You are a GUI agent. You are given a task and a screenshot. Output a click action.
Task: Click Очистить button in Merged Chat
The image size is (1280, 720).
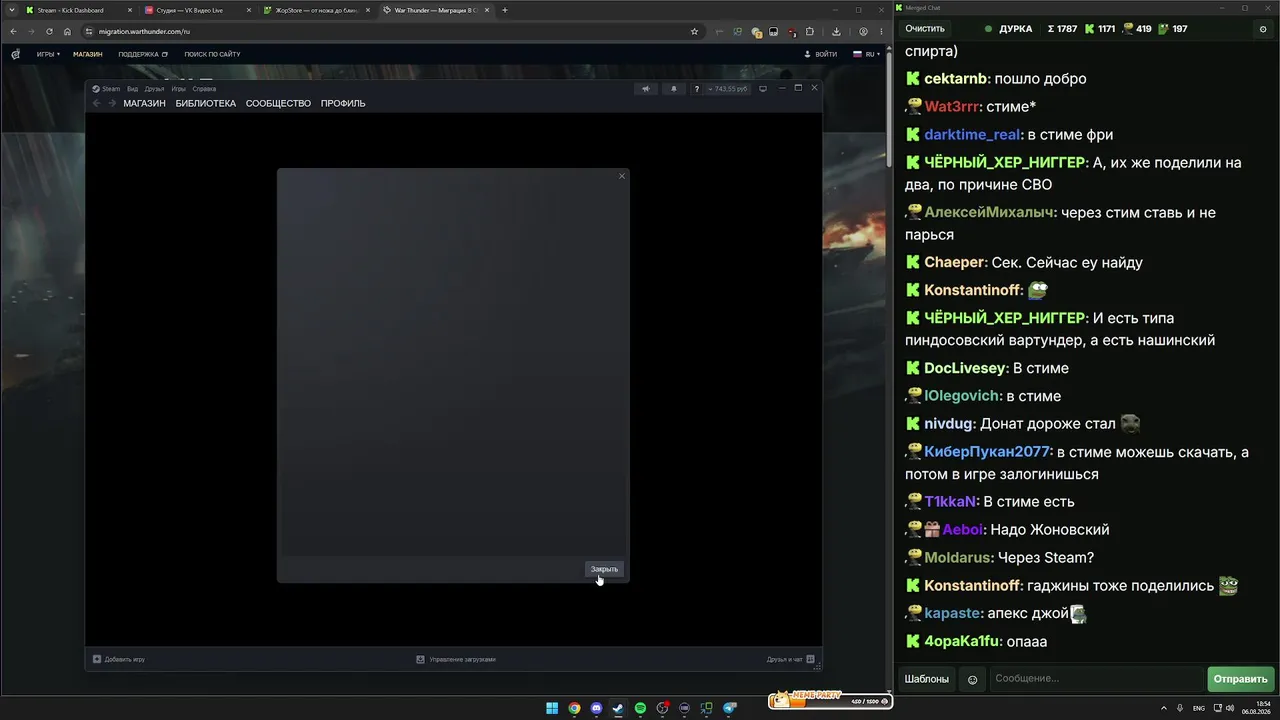pos(925,29)
